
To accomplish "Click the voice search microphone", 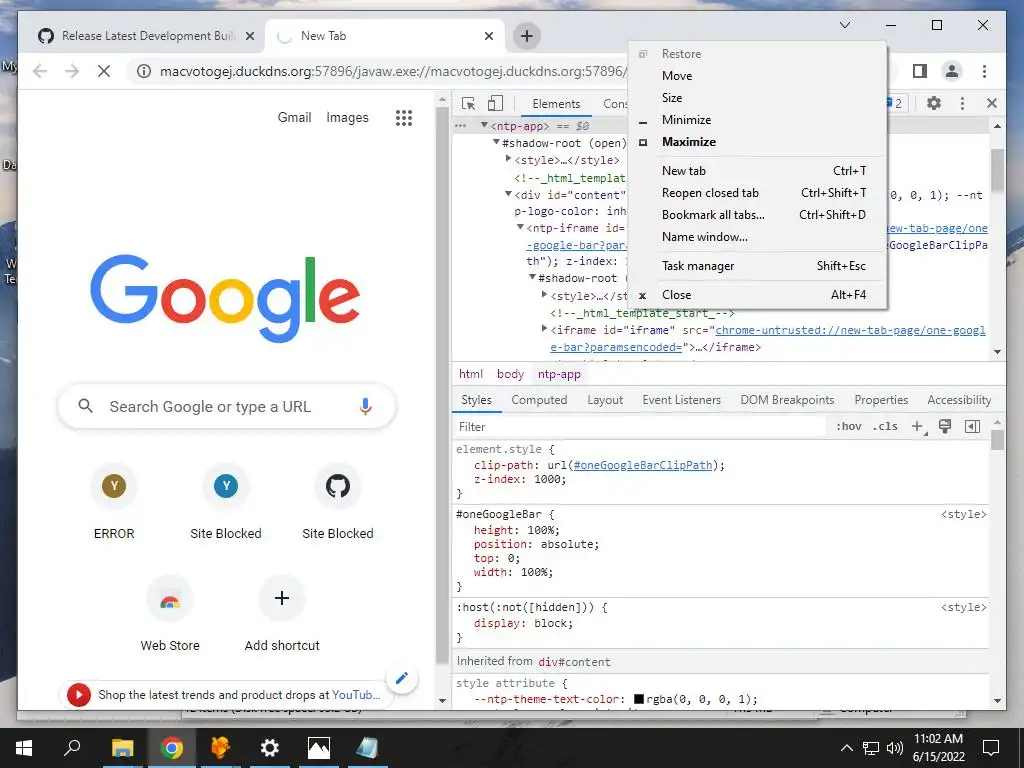I will 365,406.
